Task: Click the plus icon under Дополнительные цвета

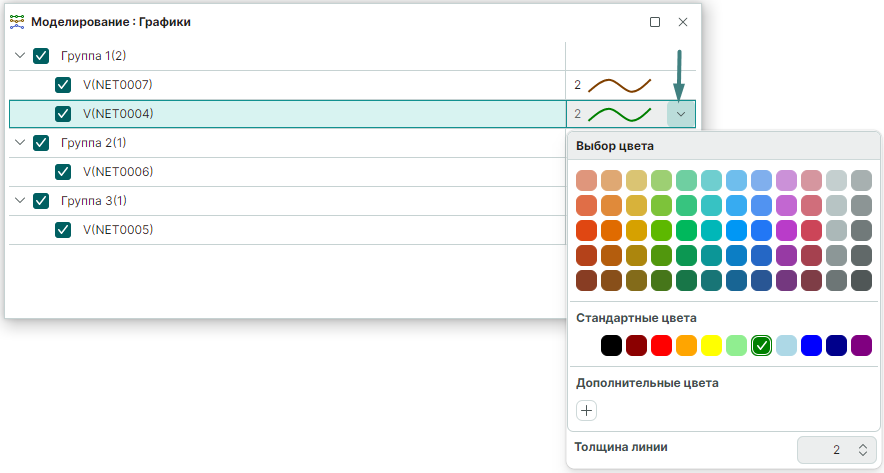Action: pos(587,410)
